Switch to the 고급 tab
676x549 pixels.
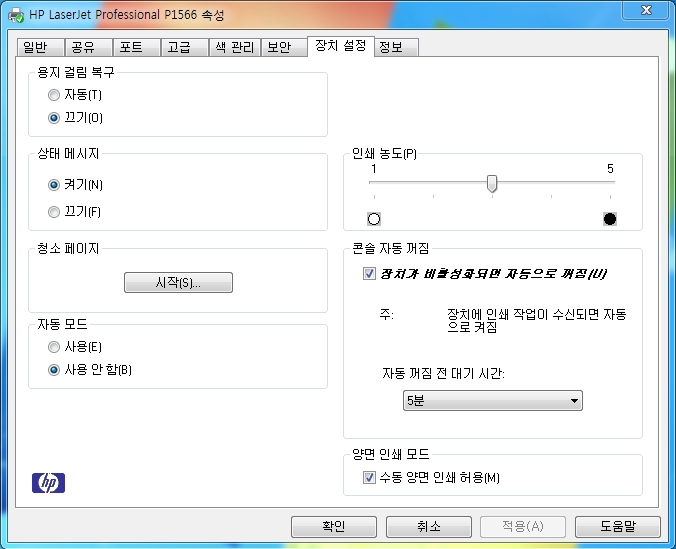(x=185, y=47)
